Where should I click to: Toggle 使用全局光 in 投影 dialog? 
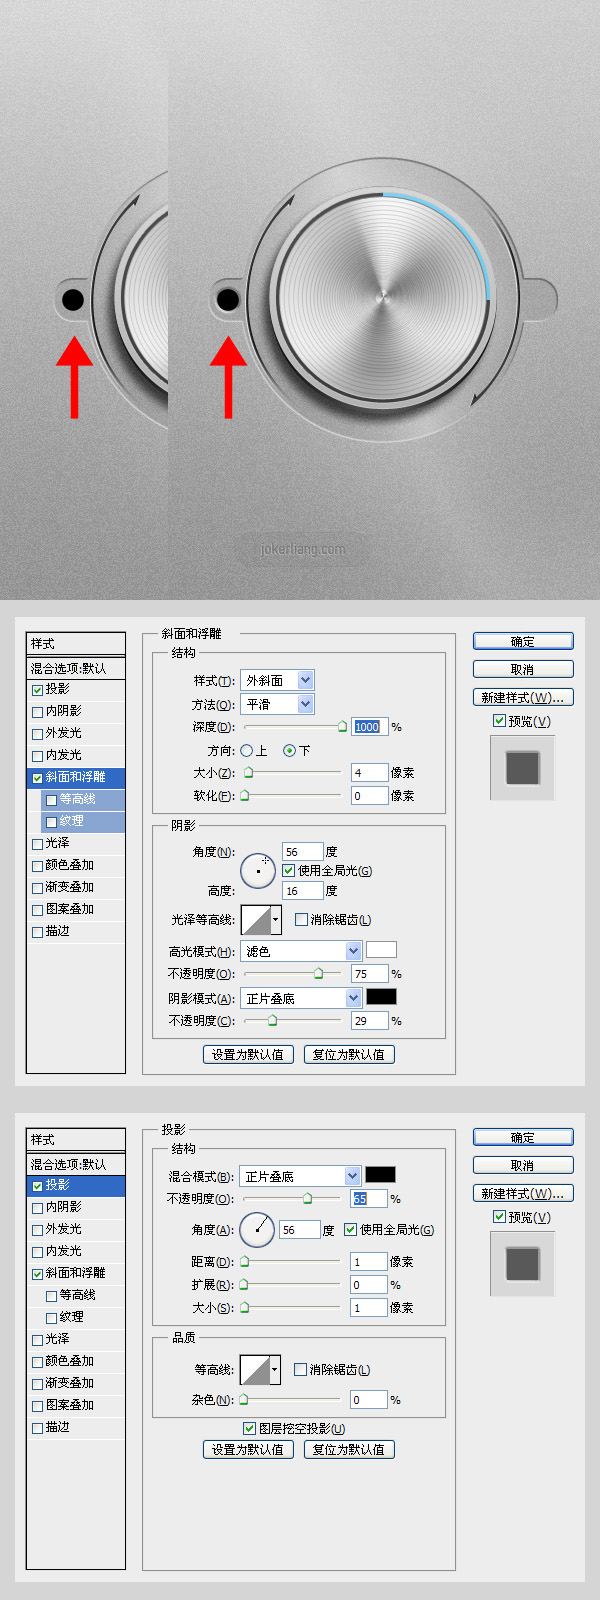pyautogui.click(x=350, y=1230)
